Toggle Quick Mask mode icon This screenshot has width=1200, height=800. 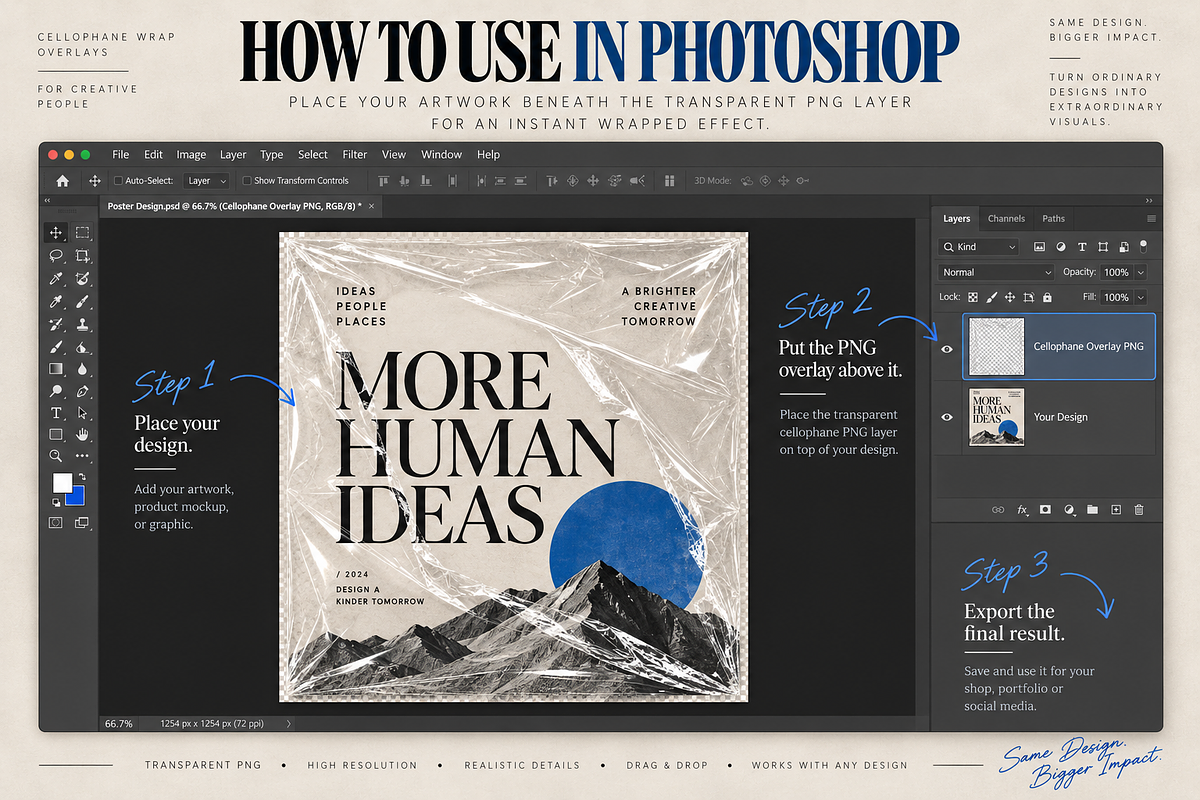coord(56,522)
